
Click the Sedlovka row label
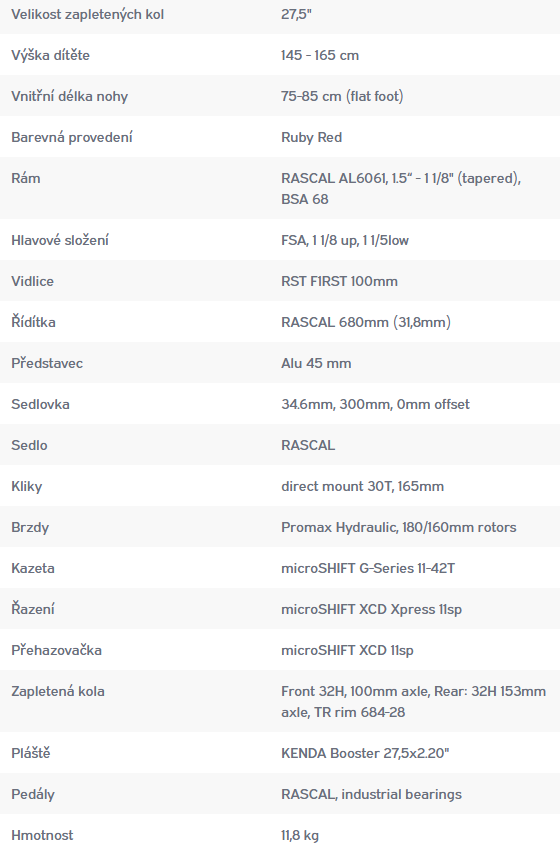40,404
